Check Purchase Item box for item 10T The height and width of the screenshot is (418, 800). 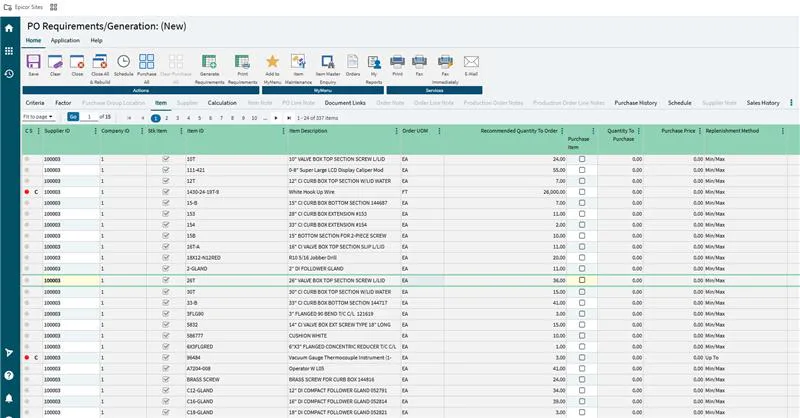[x=582, y=159]
